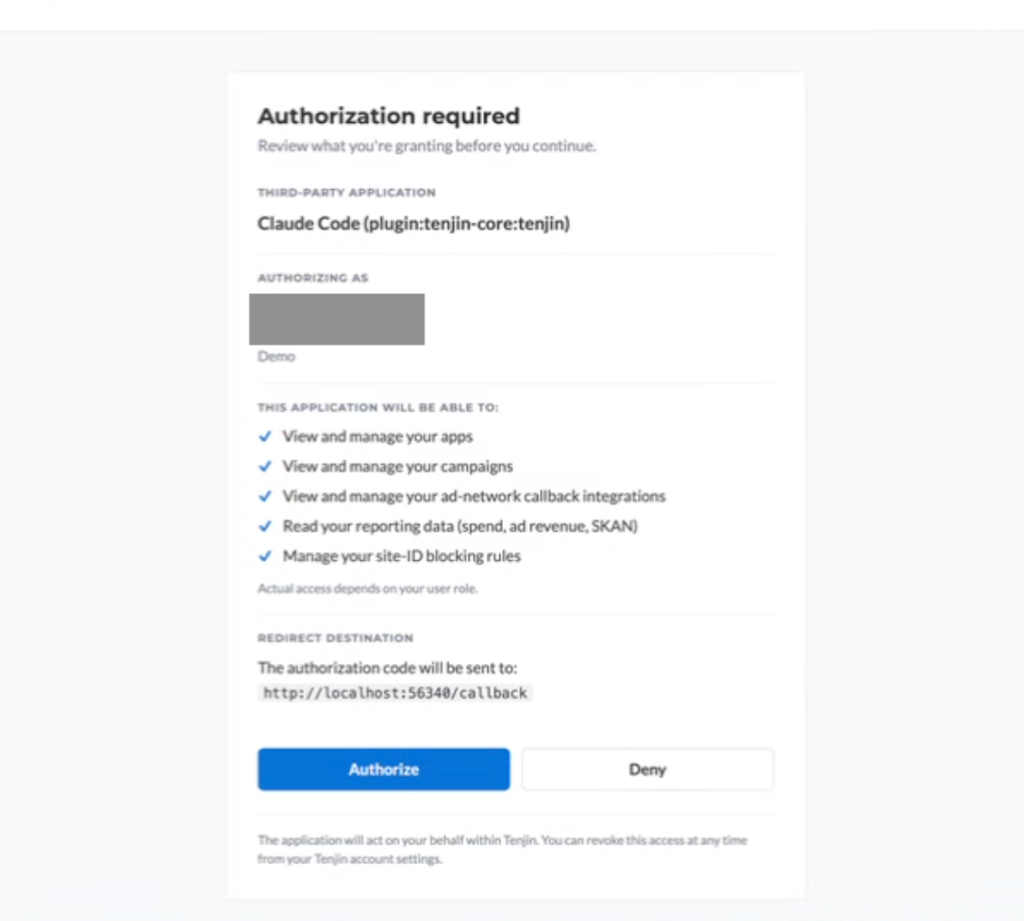Click the Authorization required heading
1024x921 pixels.
(x=389, y=116)
